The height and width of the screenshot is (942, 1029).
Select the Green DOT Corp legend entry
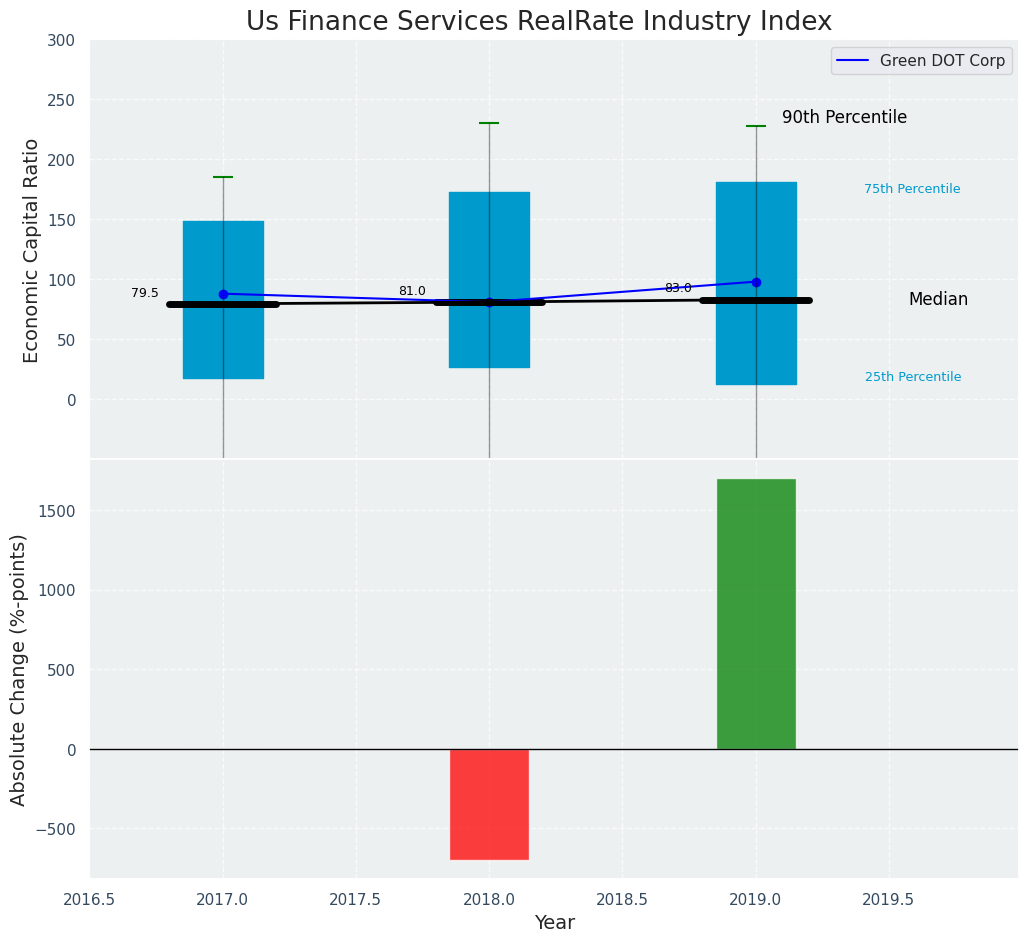[x=942, y=61]
